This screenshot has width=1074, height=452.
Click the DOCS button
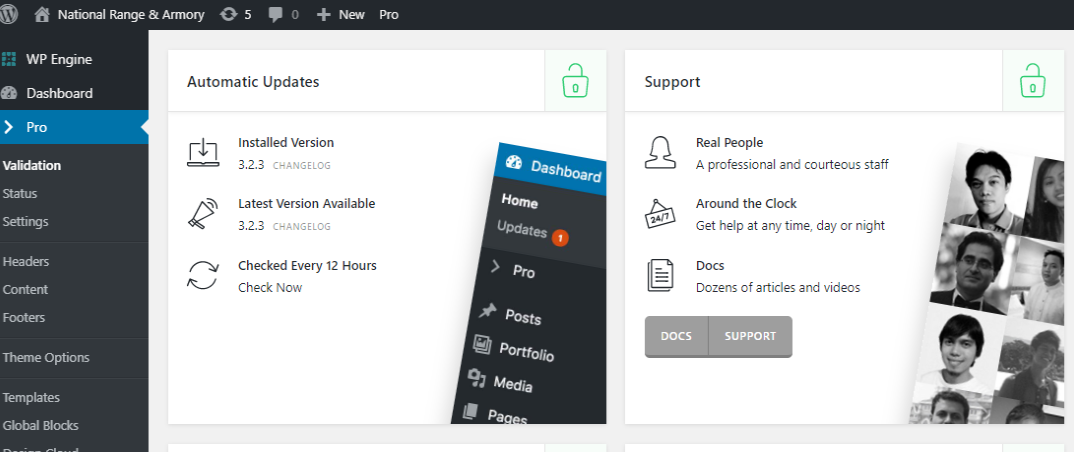pyautogui.click(x=676, y=336)
